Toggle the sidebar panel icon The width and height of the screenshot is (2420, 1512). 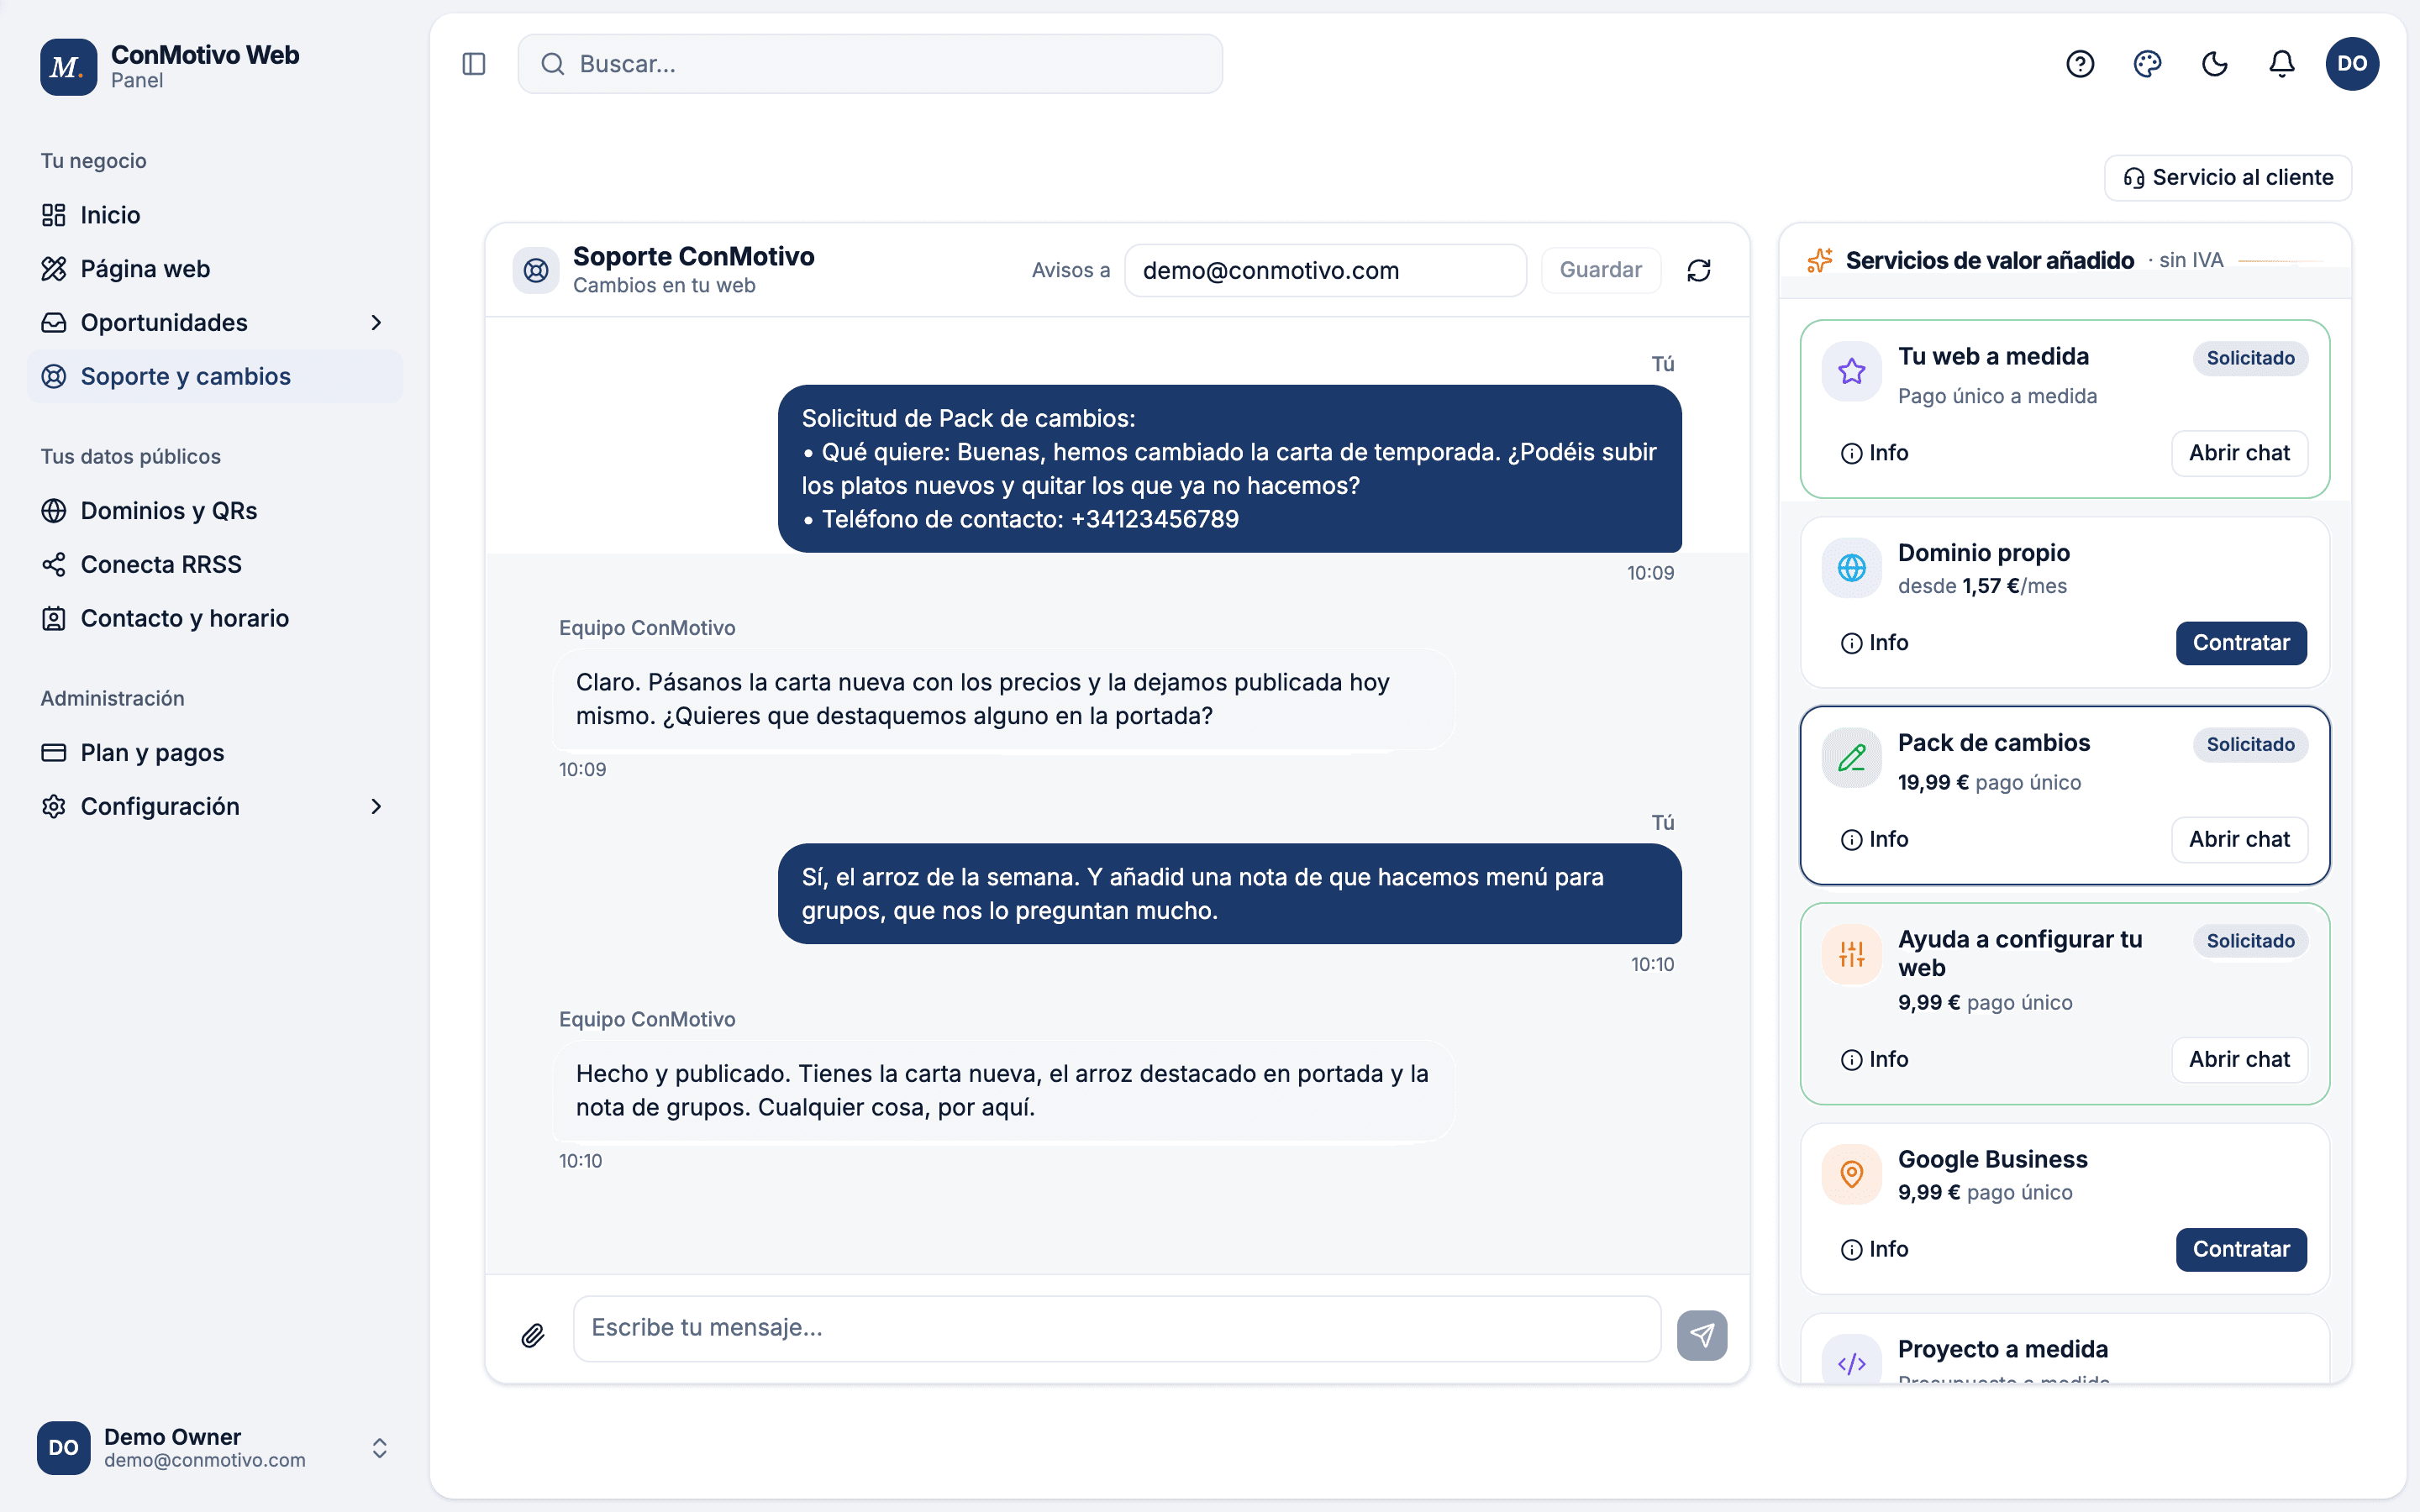pos(474,64)
